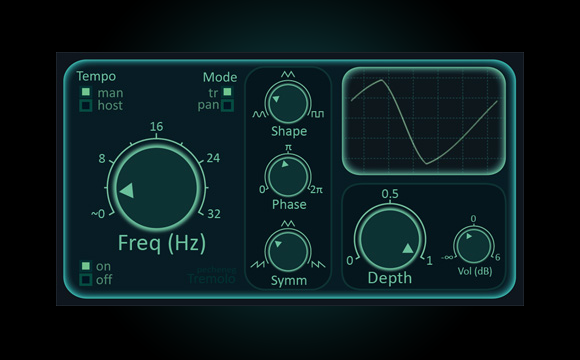Click the triangle waveform icon above Shape knob
Image resolution: width=580 pixels, height=360 pixels.
pos(288,74)
